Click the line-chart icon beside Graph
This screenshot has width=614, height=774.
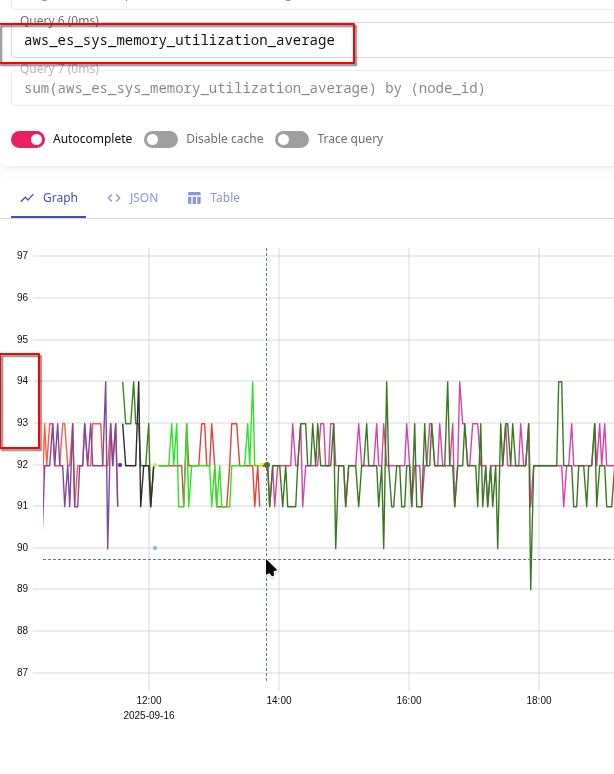[27, 198]
